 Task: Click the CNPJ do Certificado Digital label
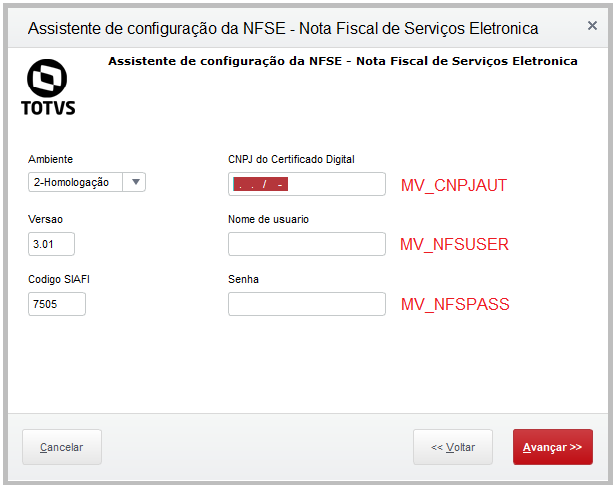(x=291, y=159)
